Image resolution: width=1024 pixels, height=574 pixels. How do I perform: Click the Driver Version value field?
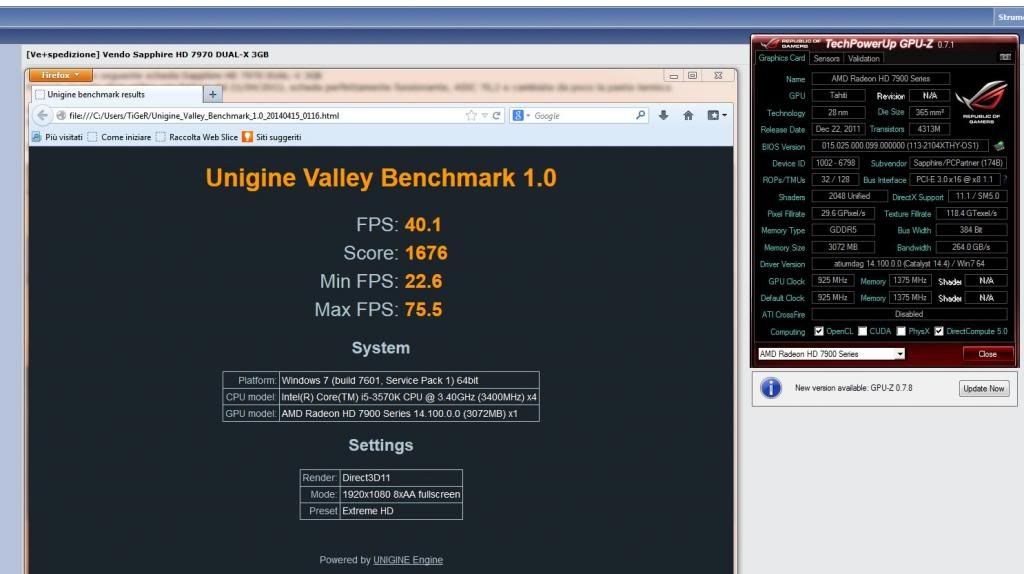(909, 264)
